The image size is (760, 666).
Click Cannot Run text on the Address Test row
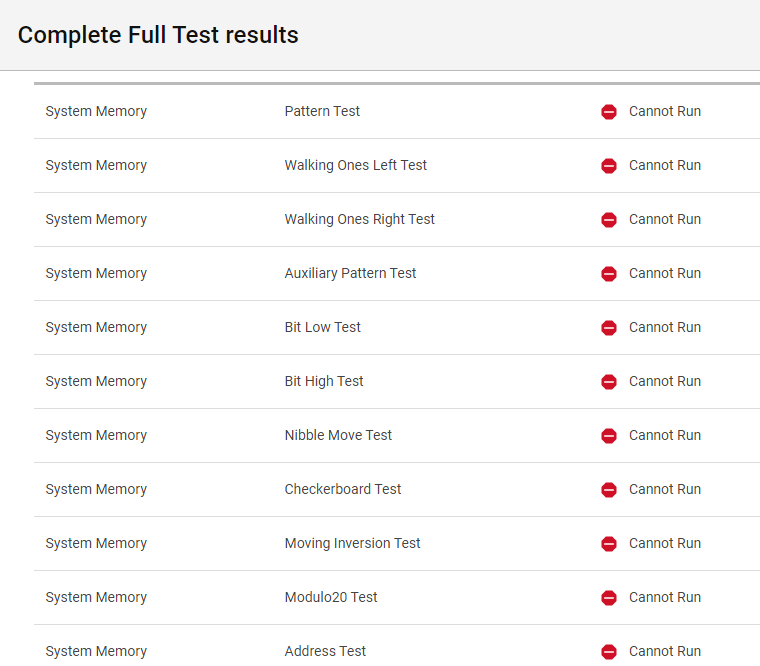(x=665, y=651)
